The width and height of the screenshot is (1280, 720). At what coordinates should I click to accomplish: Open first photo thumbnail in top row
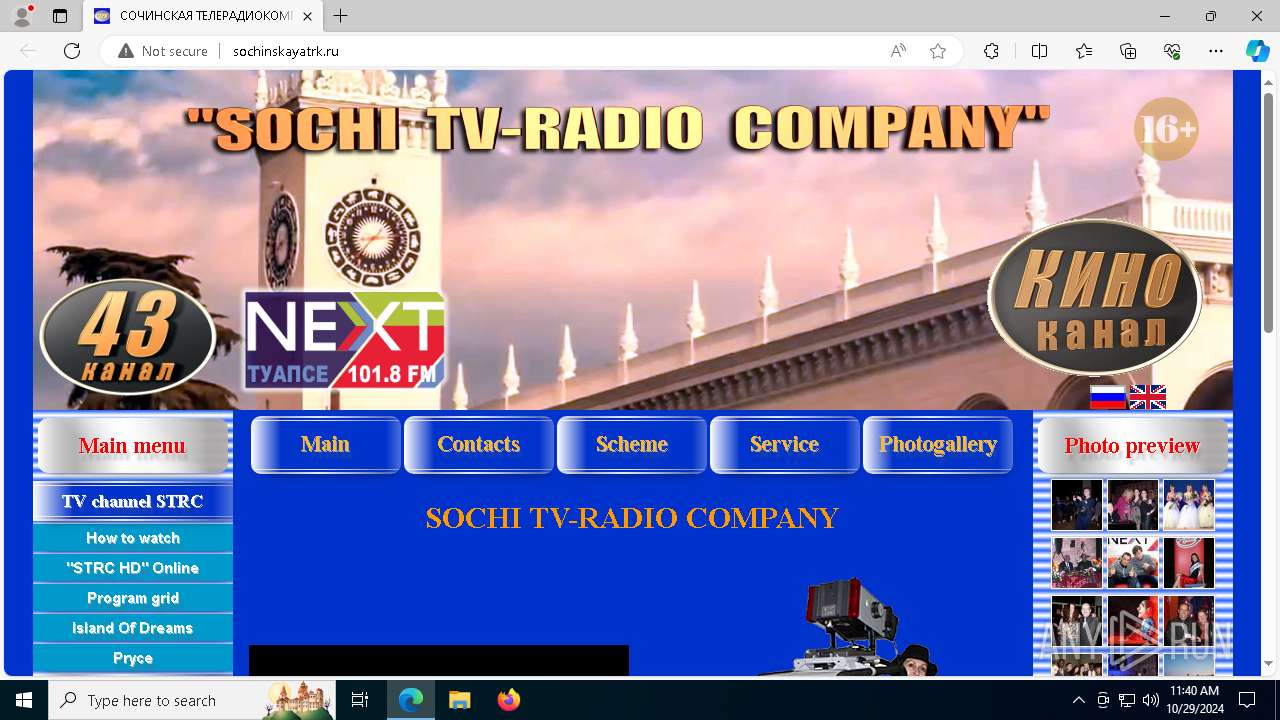pyautogui.click(x=1077, y=505)
